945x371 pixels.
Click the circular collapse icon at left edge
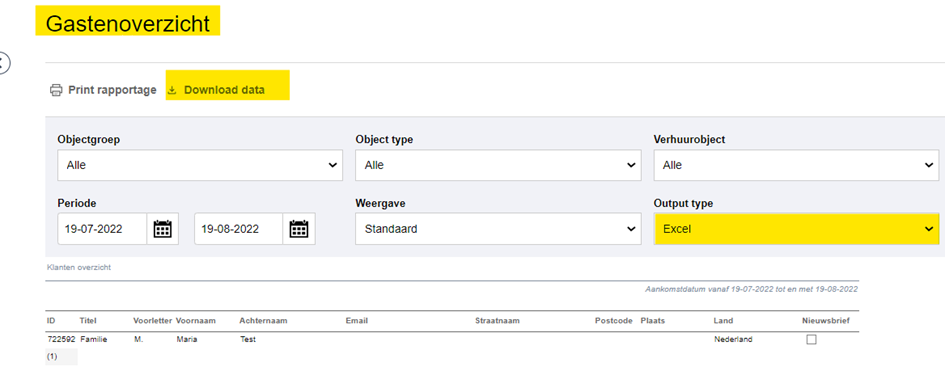[x=4, y=63]
